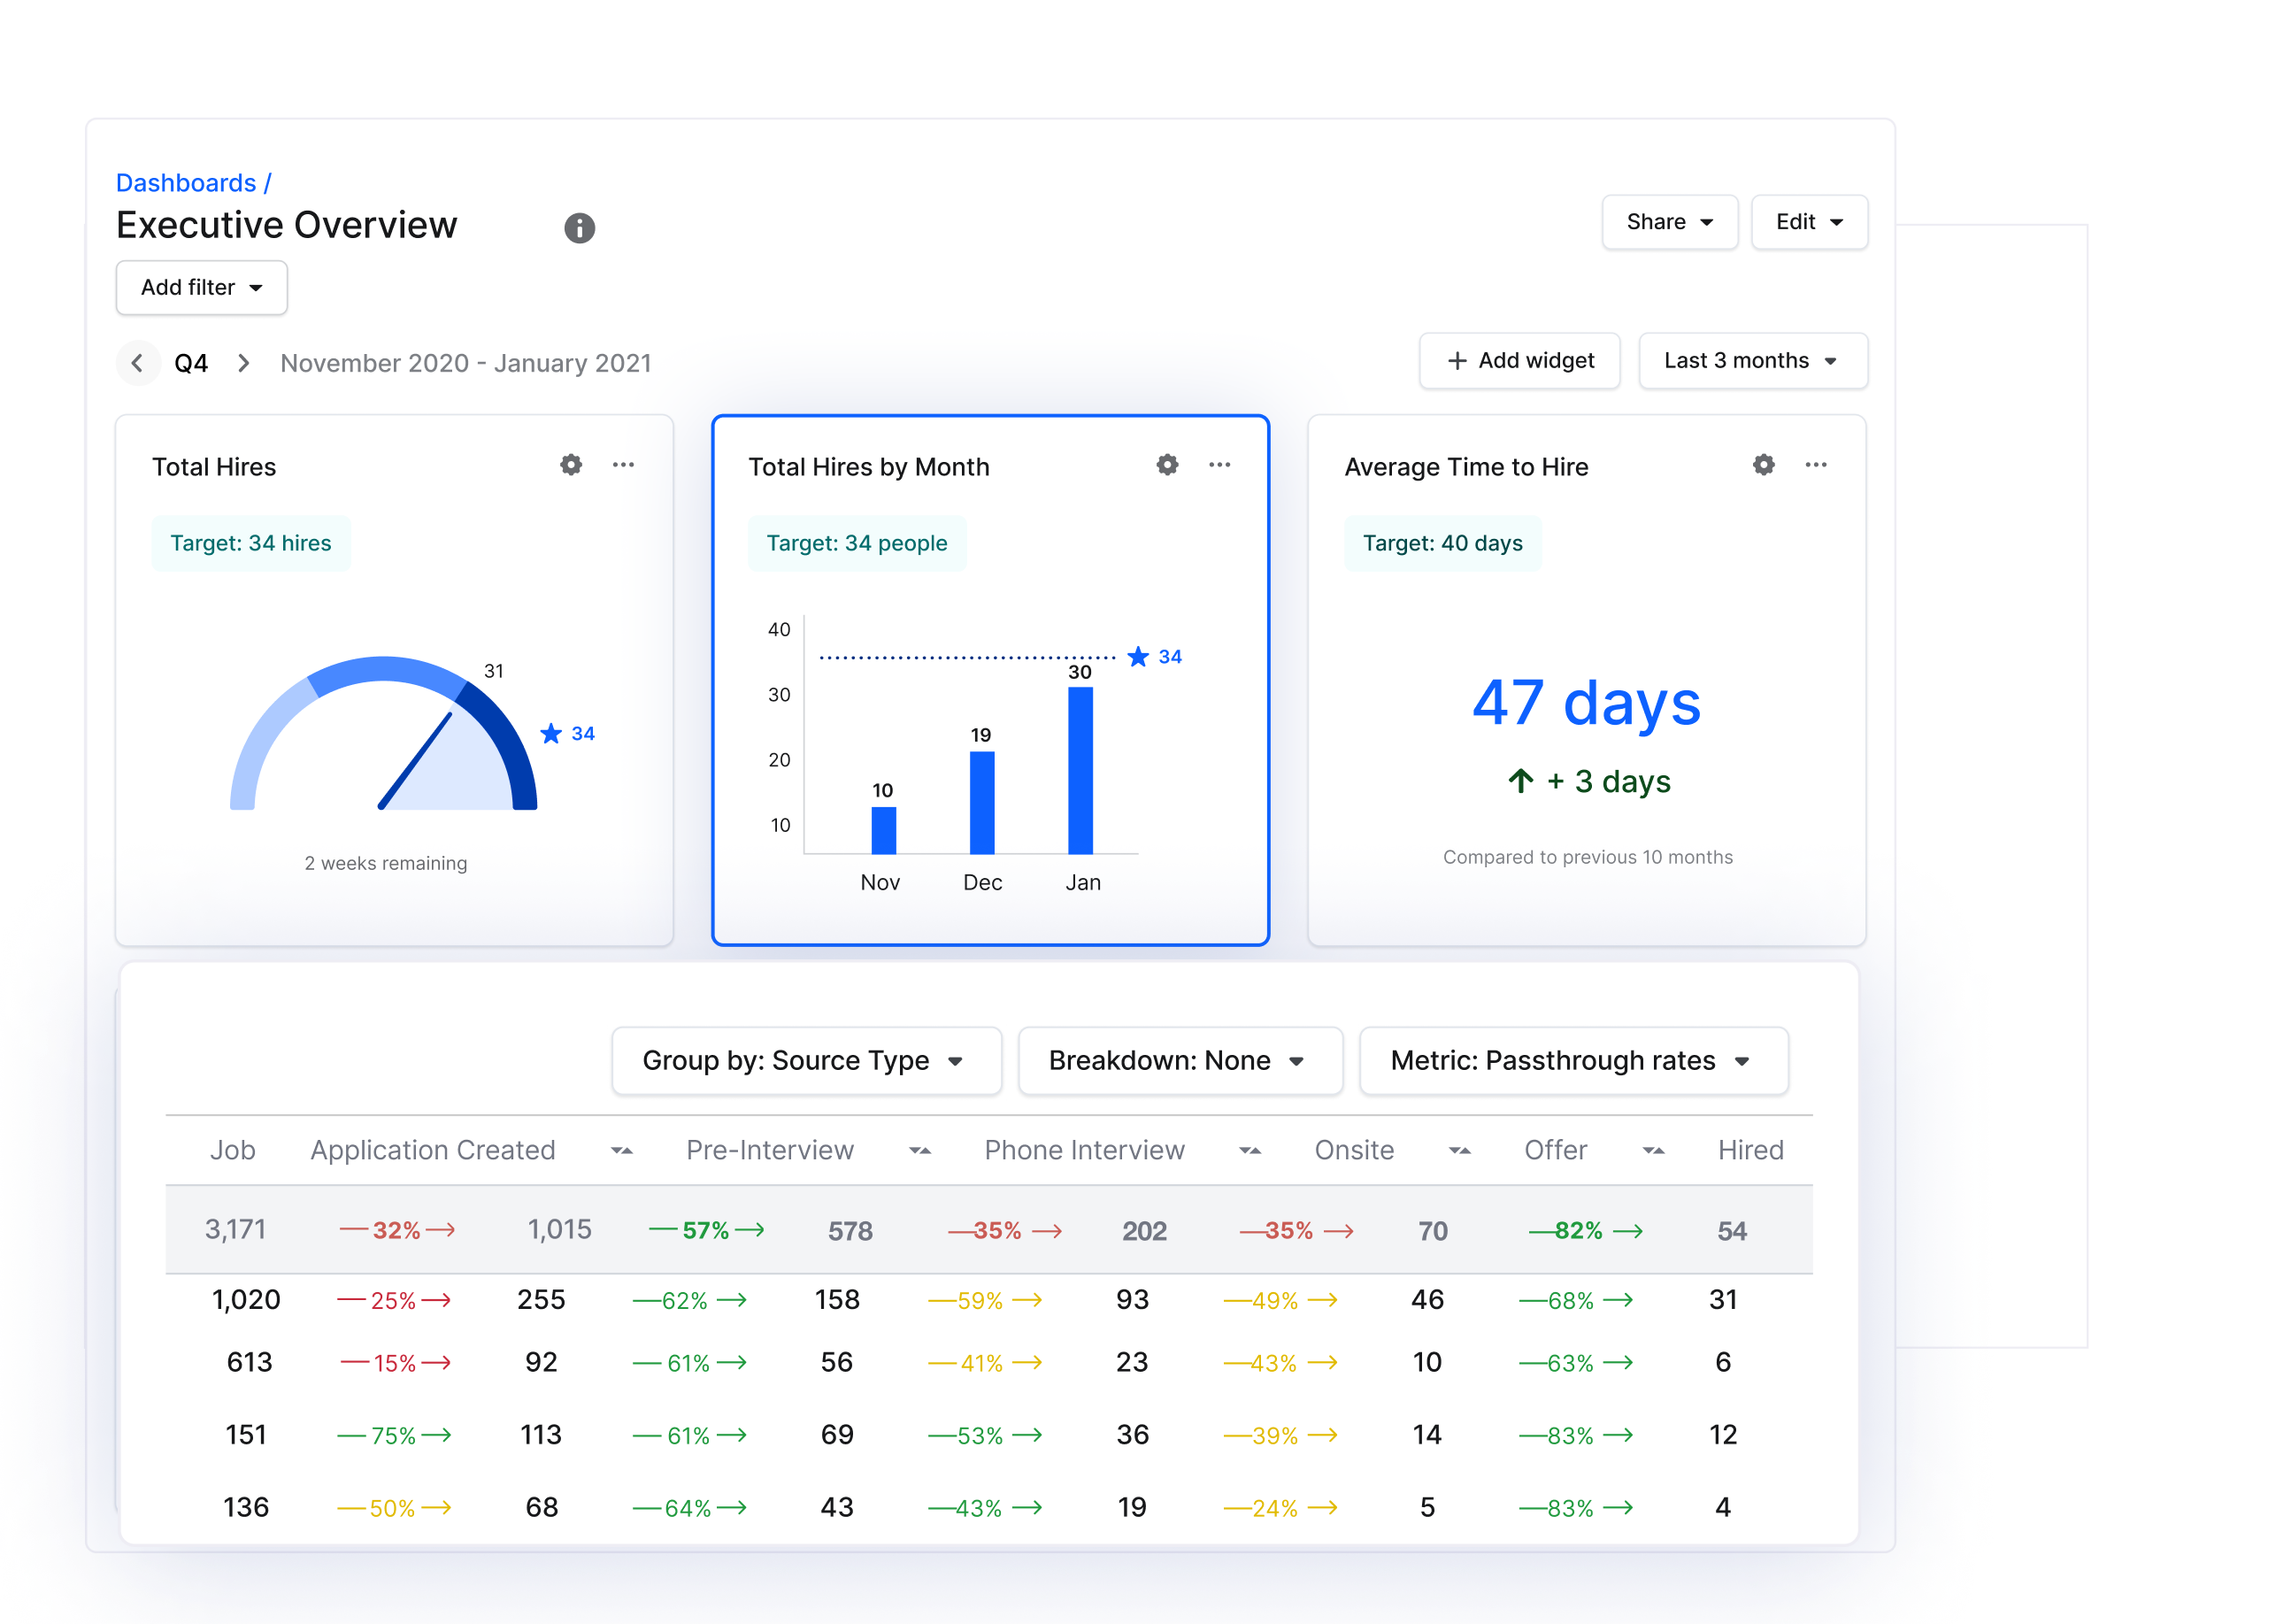
Task: Open Group by: Source Type dropdown
Action: click(806, 1061)
